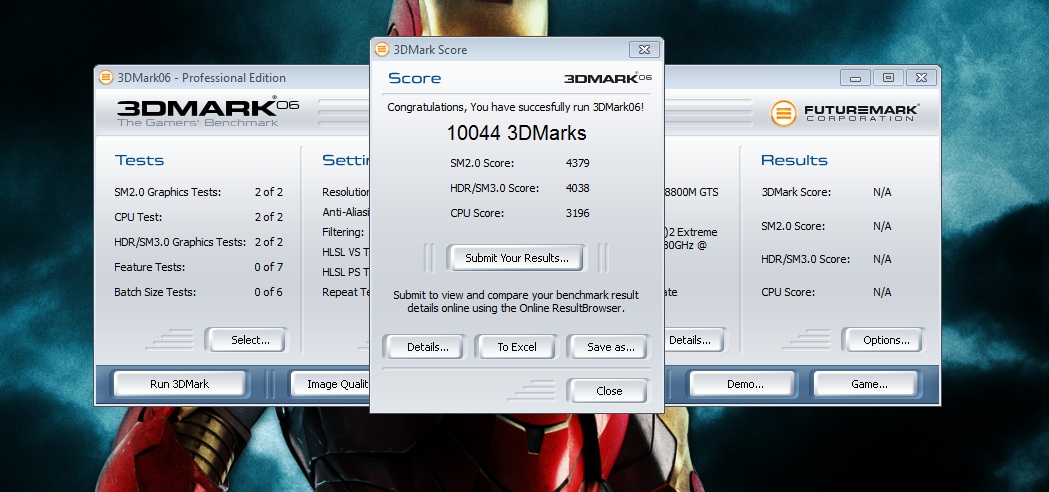Open Details button in System section of main window

pos(694,340)
